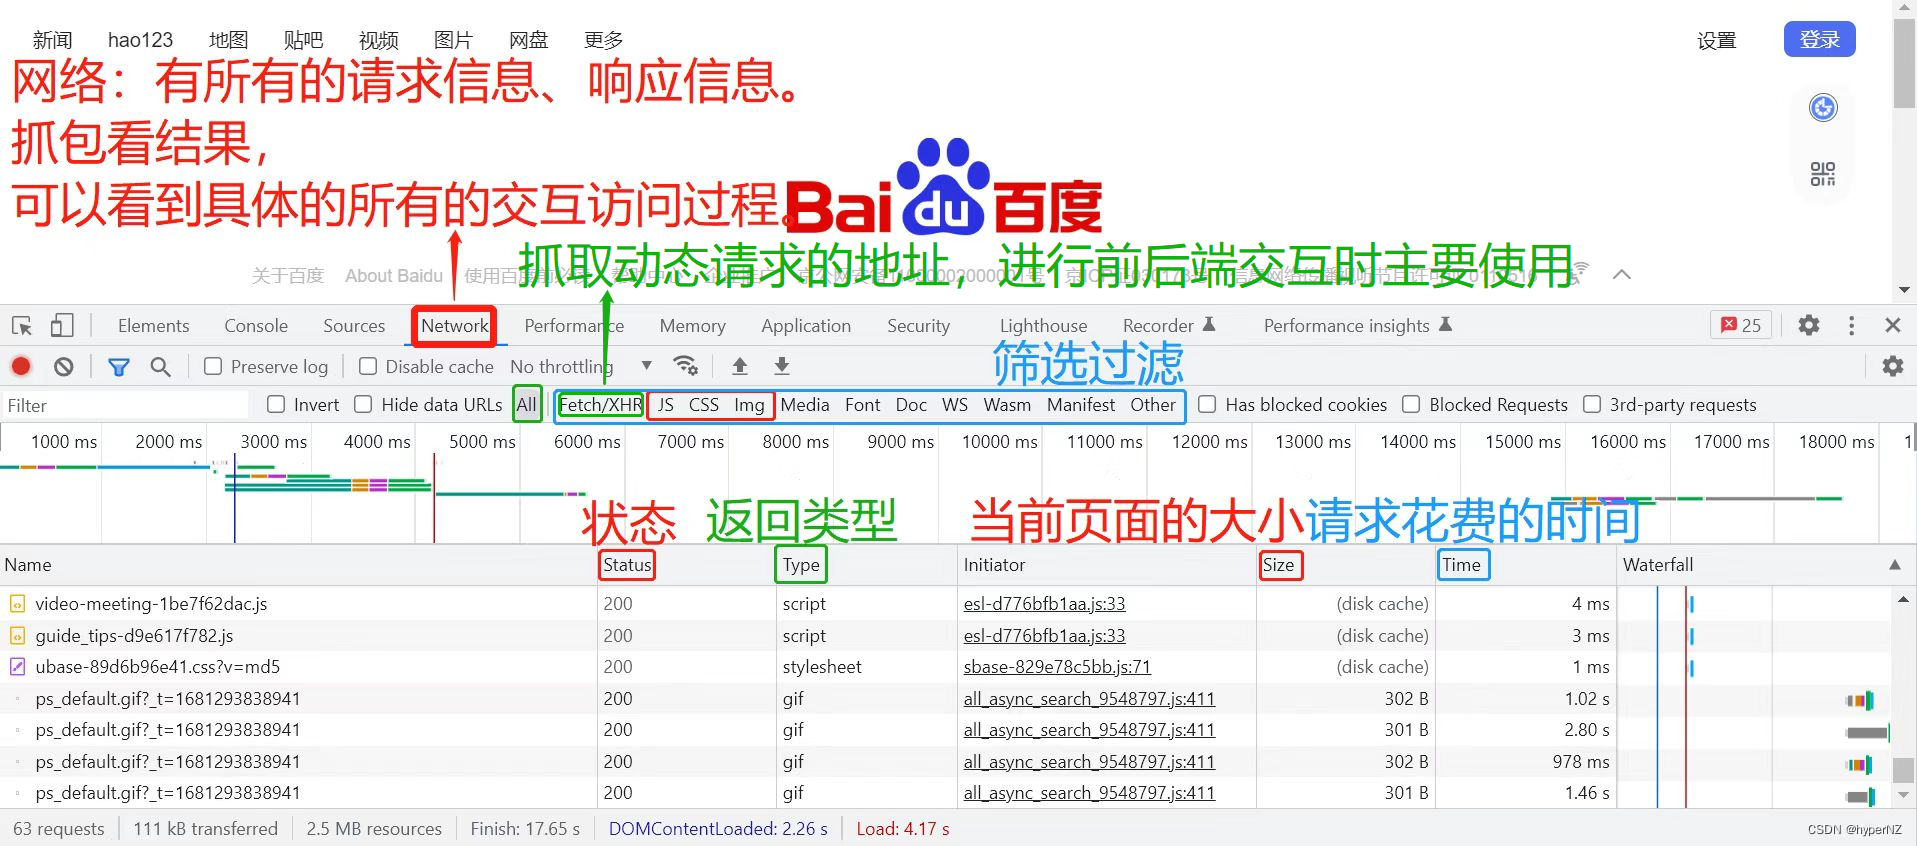Activate the inspect element picker icon
1917x846 pixels.
22,325
